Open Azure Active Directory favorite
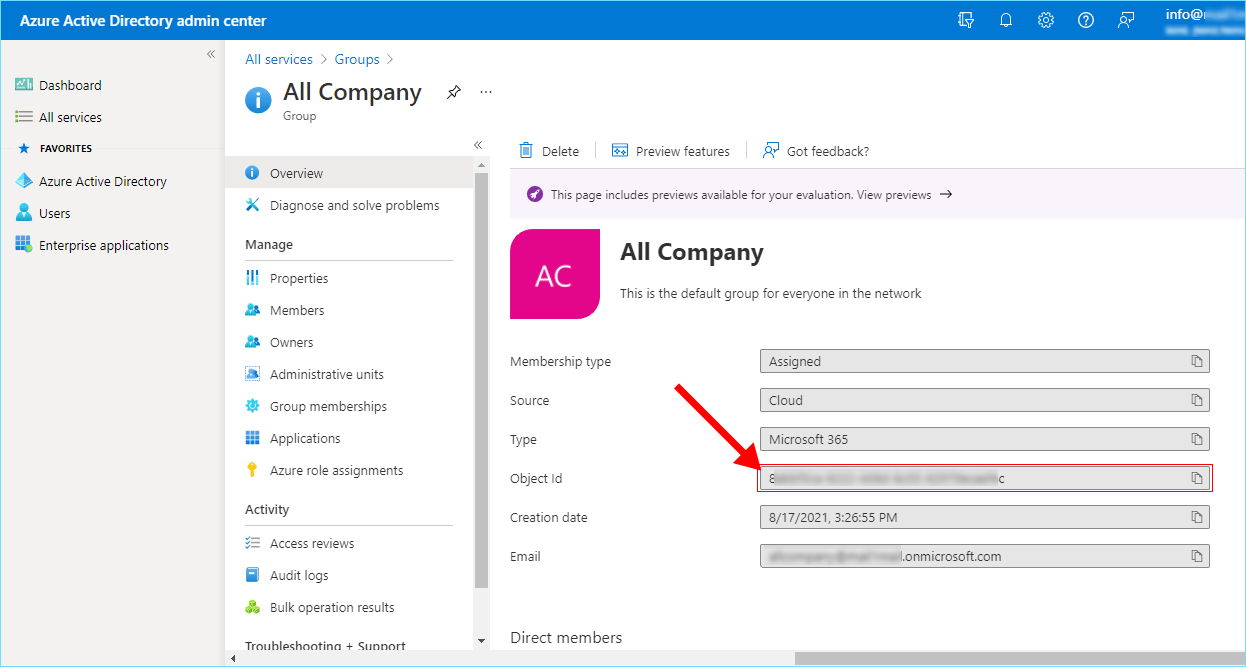1246x667 pixels. click(x=102, y=181)
